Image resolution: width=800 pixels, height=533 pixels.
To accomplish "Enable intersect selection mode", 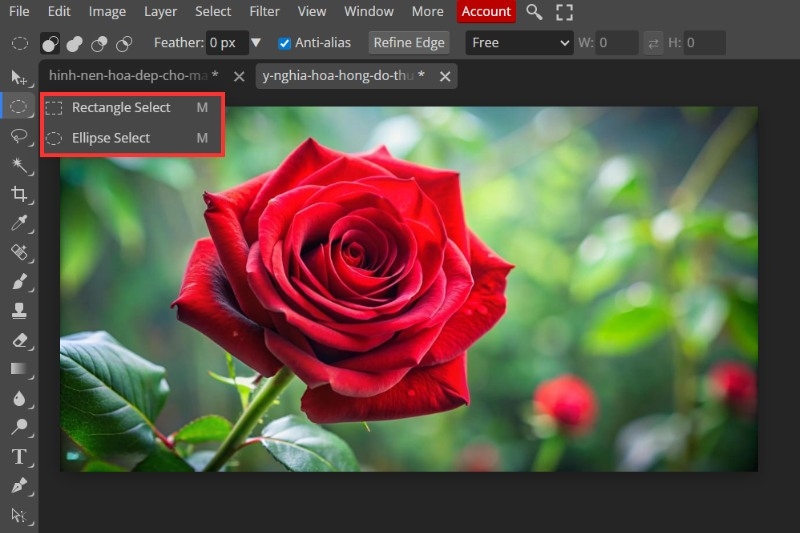I will [124, 43].
